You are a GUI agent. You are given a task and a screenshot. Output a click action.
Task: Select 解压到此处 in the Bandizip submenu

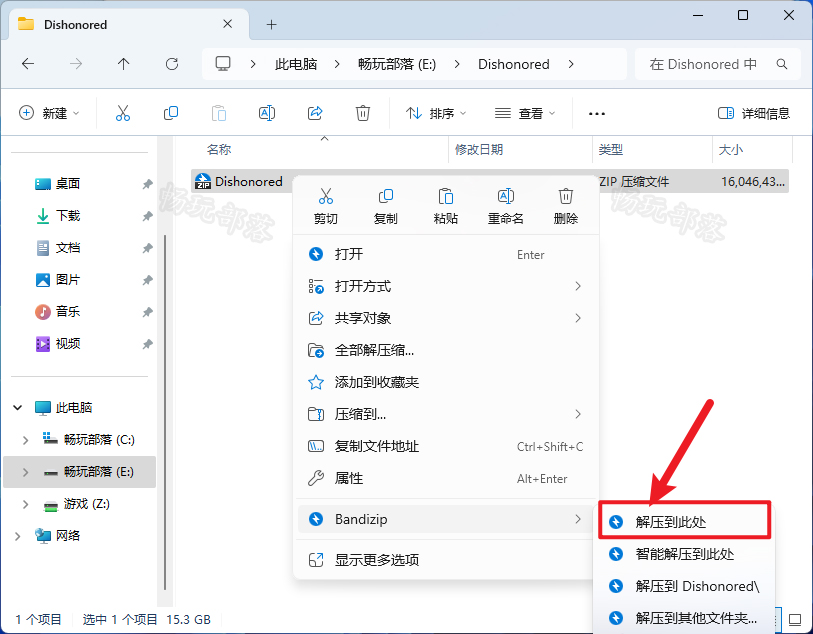click(684, 522)
